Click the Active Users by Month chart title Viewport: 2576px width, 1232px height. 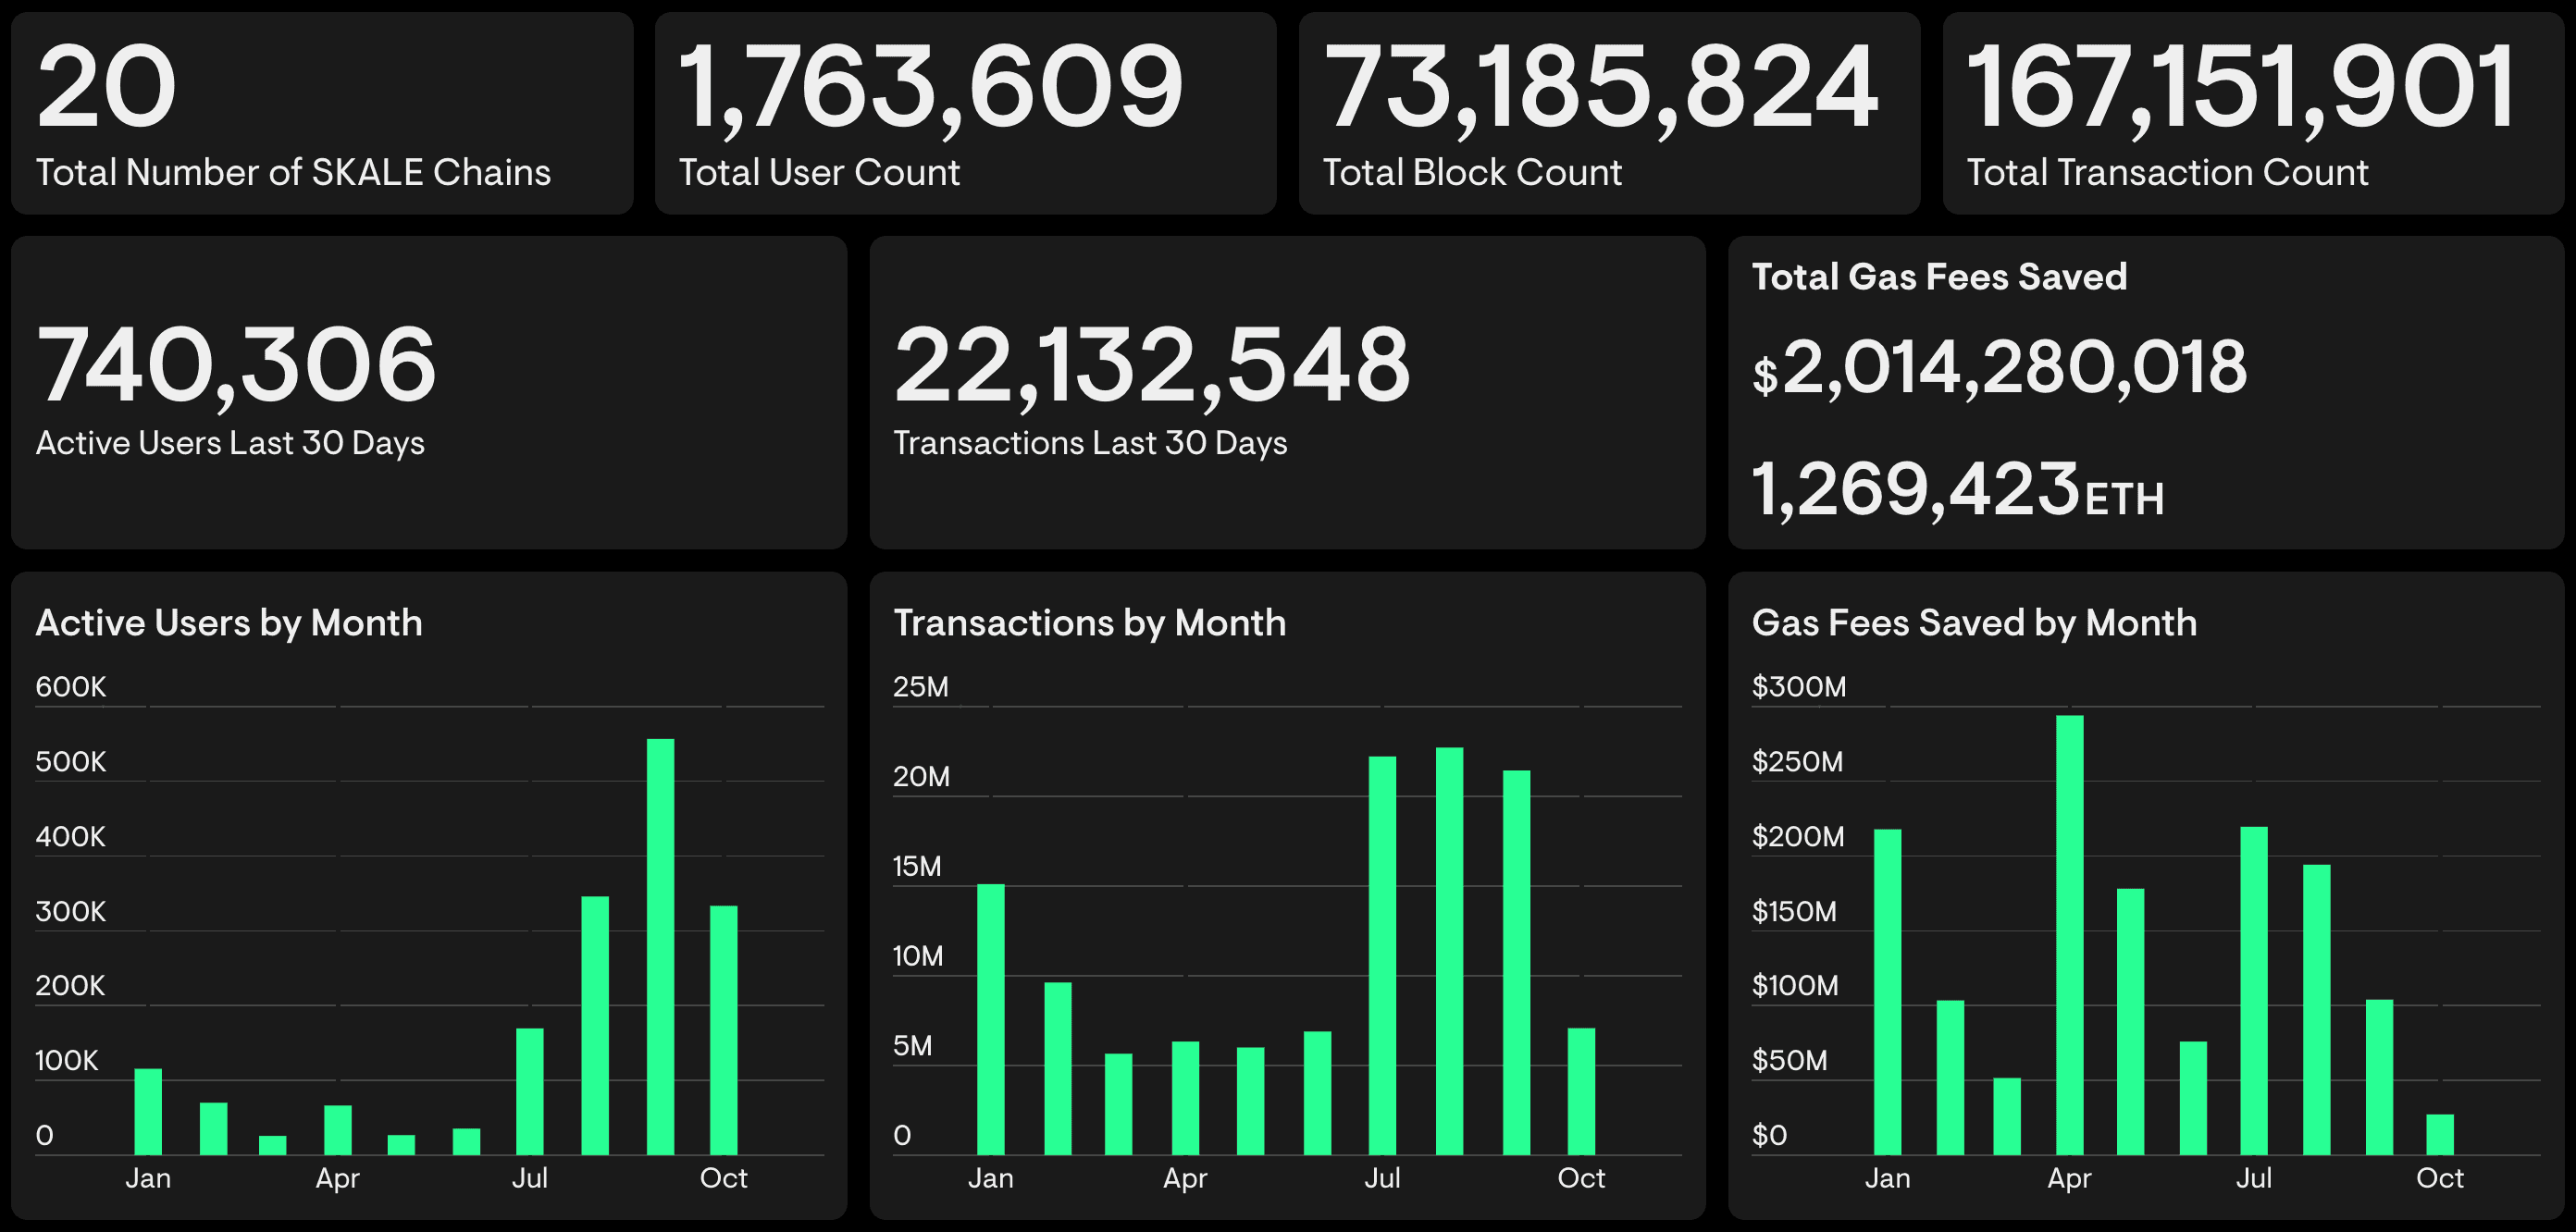229,623
